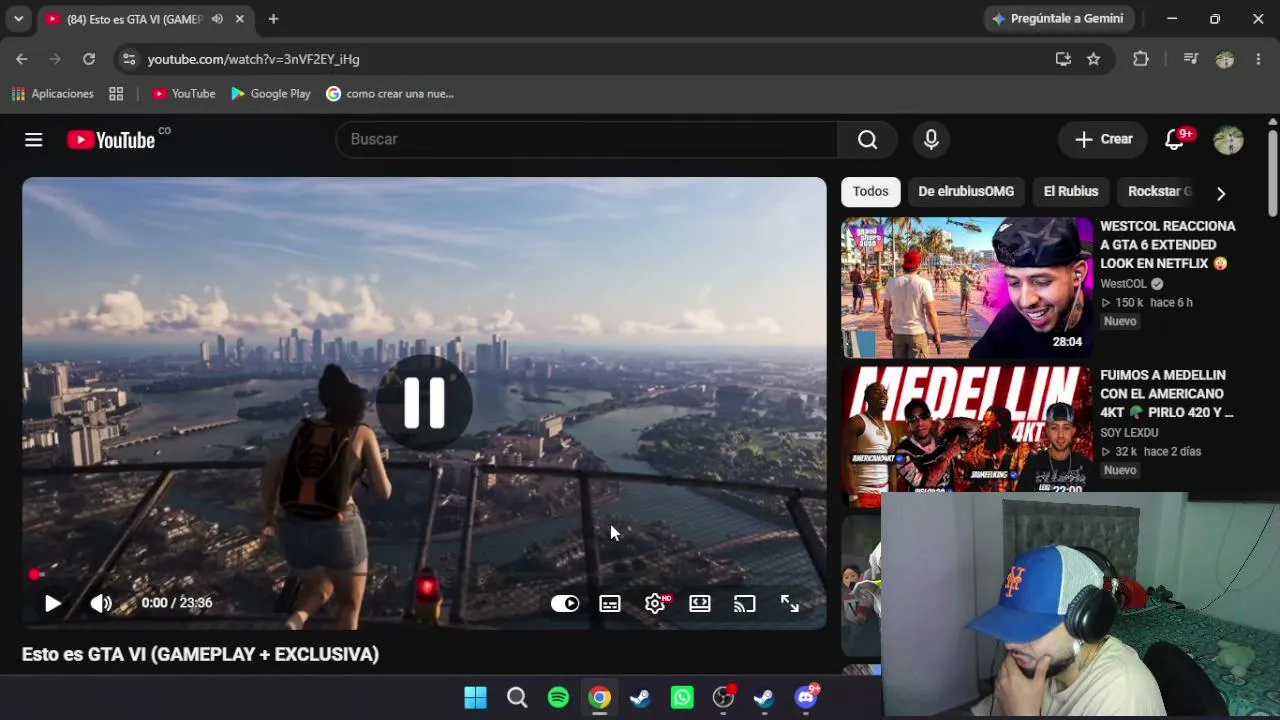The height and width of the screenshot is (720, 1280).
Task: Open the Chrome three-dot menu
Action: (1257, 59)
